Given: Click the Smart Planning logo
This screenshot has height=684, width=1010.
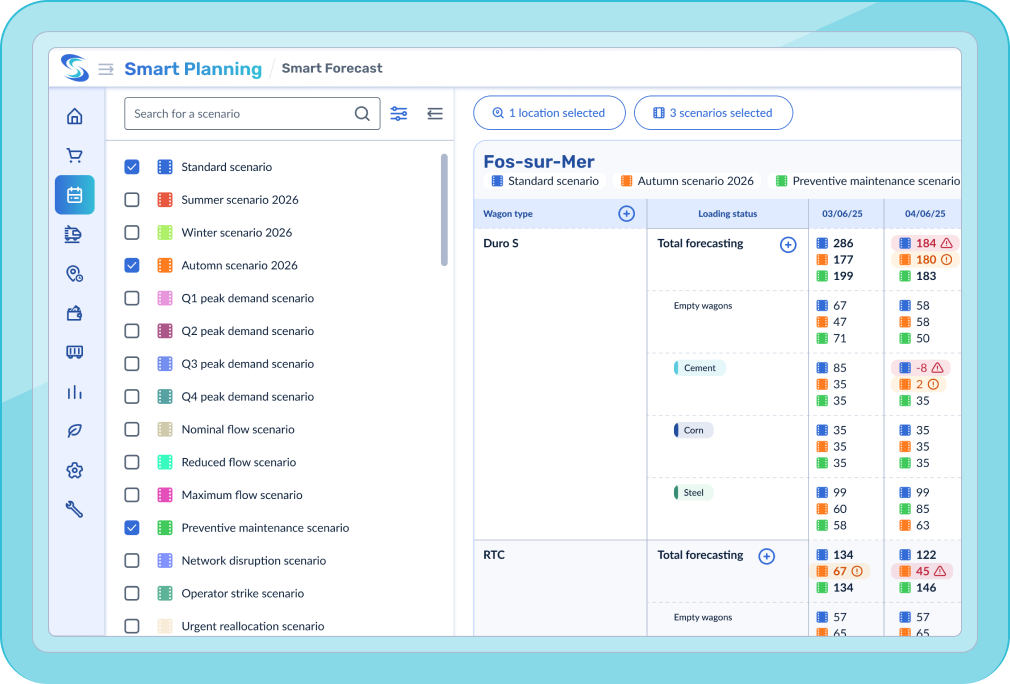Looking at the screenshot, I should pos(75,68).
